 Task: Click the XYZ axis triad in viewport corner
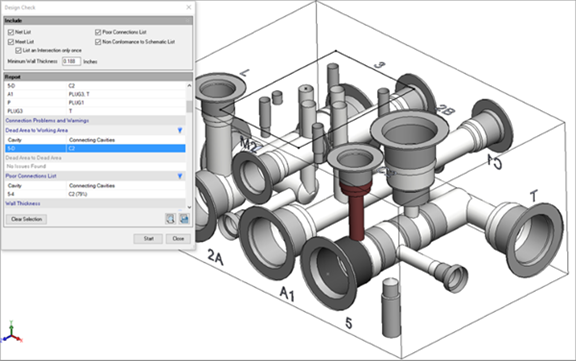(x=11, y=332)
